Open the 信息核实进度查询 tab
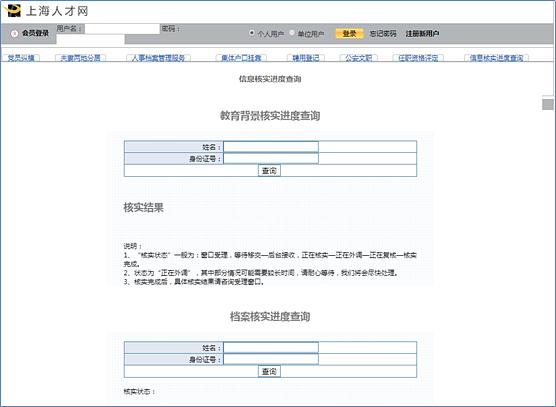This screenshot has width=556, height=407. point(496,58)
